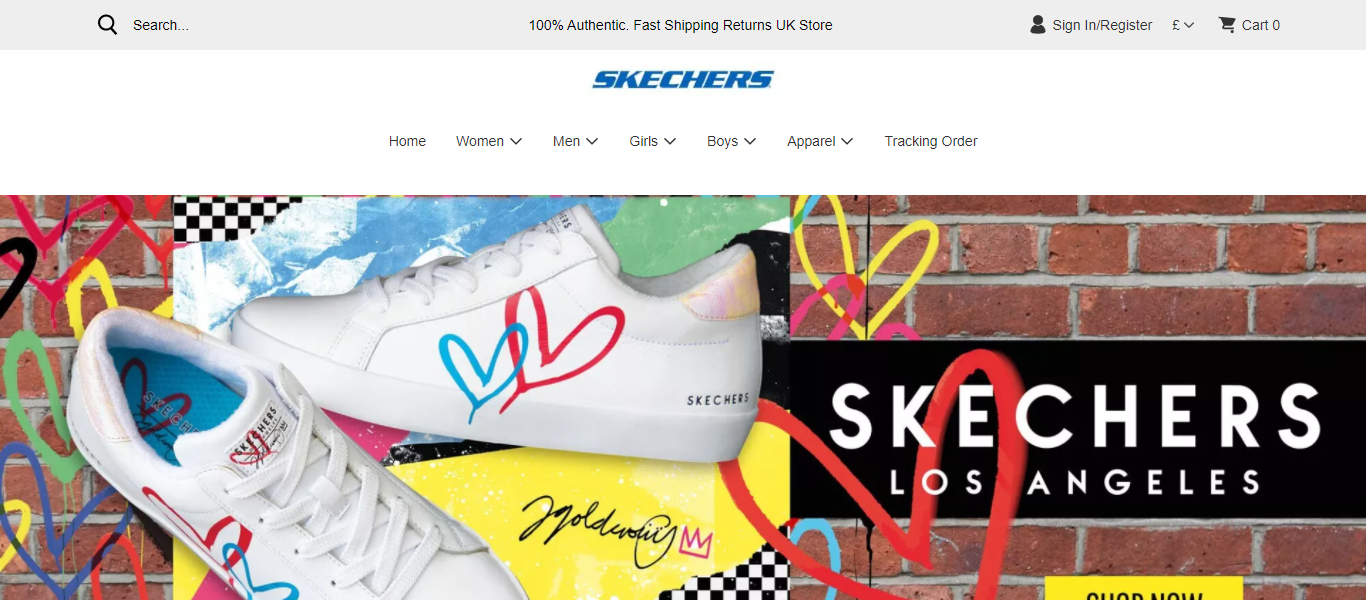Focus the Search... input field
1366x600 pixels.
pyautogui.click(x=161, y=25)
